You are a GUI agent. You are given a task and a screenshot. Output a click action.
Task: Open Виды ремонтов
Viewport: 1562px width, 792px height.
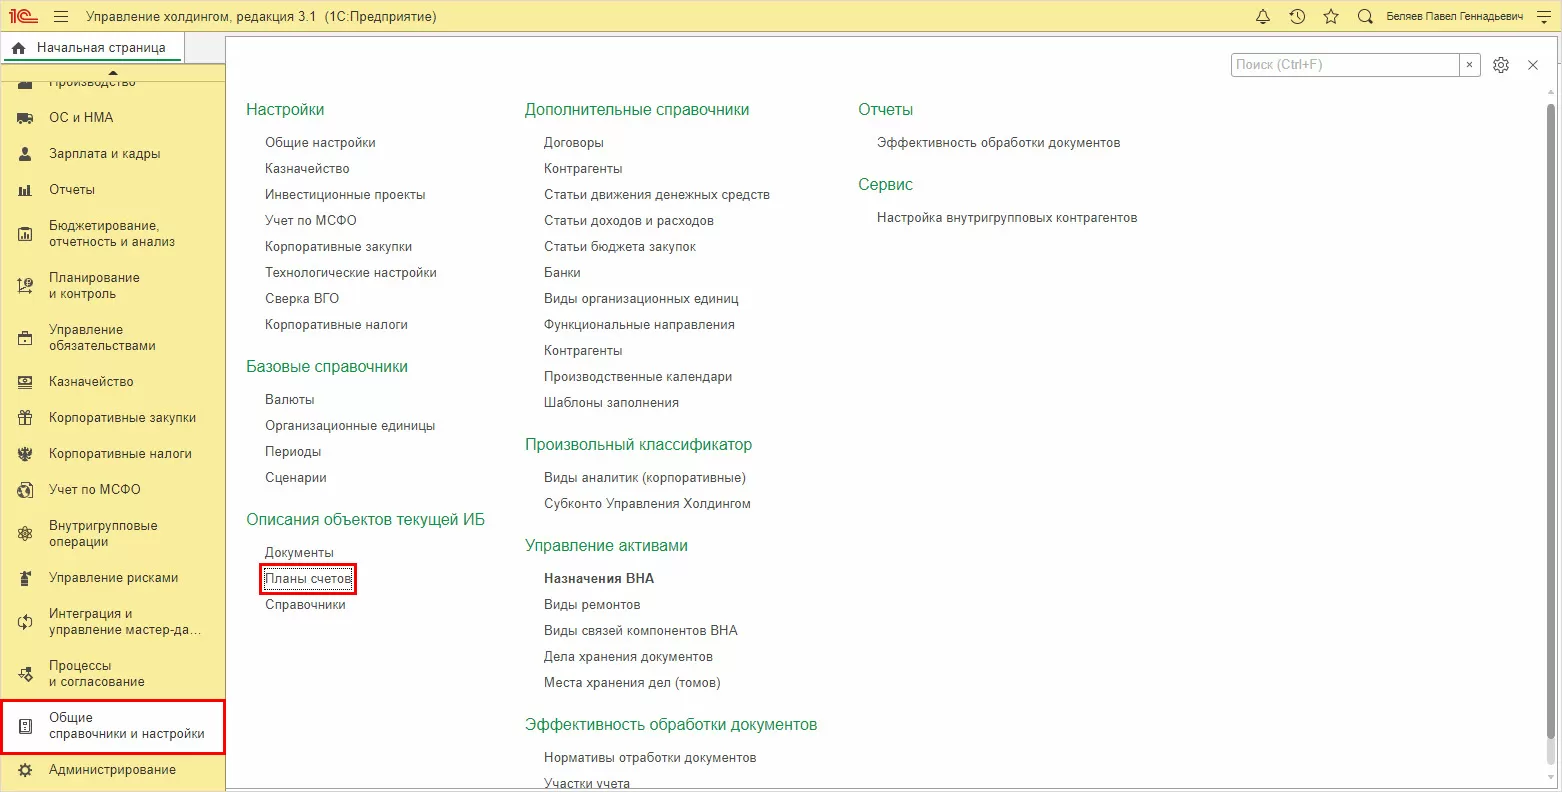[592, 605]
